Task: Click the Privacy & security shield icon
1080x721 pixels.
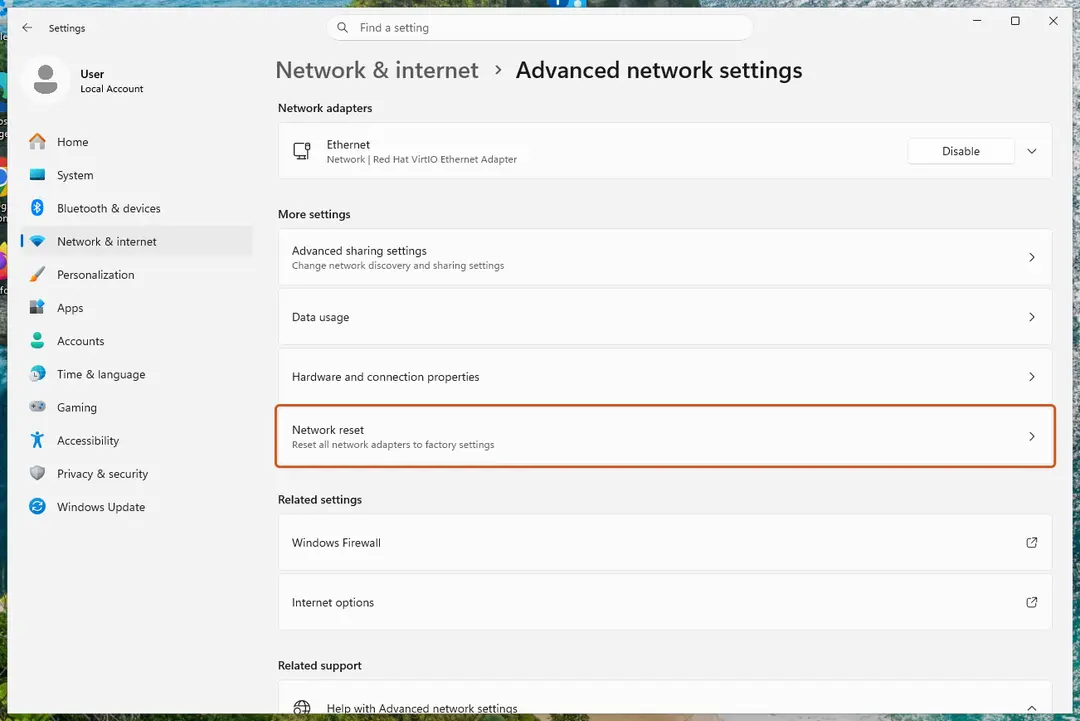Action: coord(37,473)
